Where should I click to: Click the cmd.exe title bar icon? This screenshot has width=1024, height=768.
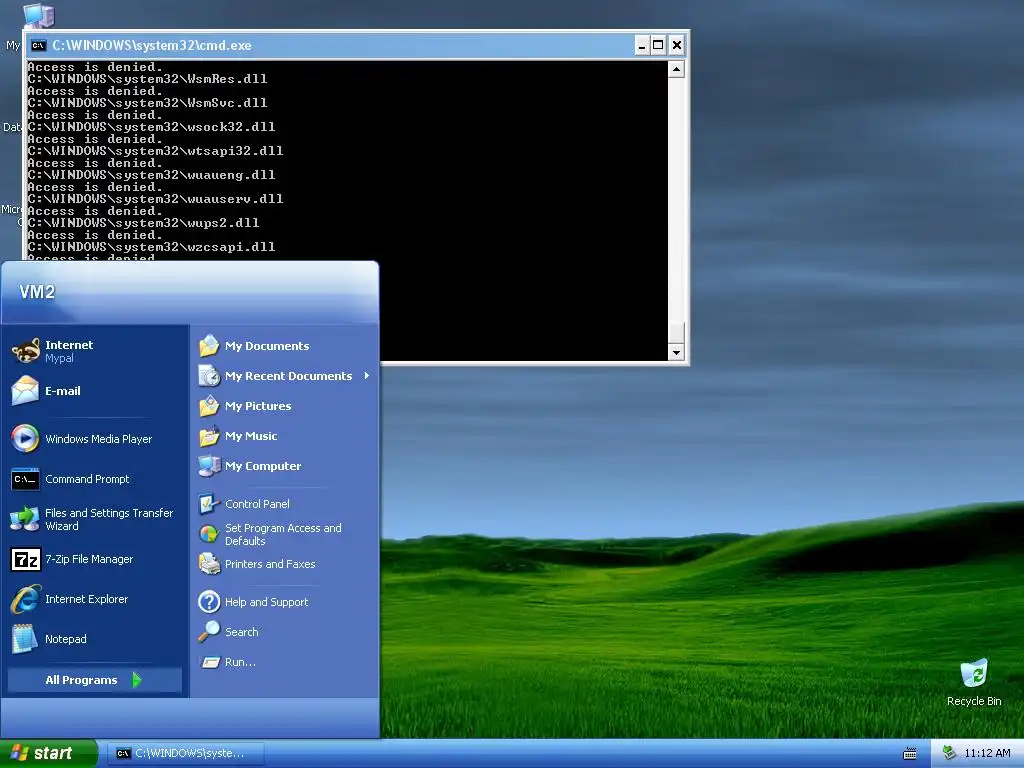point(39,45)
